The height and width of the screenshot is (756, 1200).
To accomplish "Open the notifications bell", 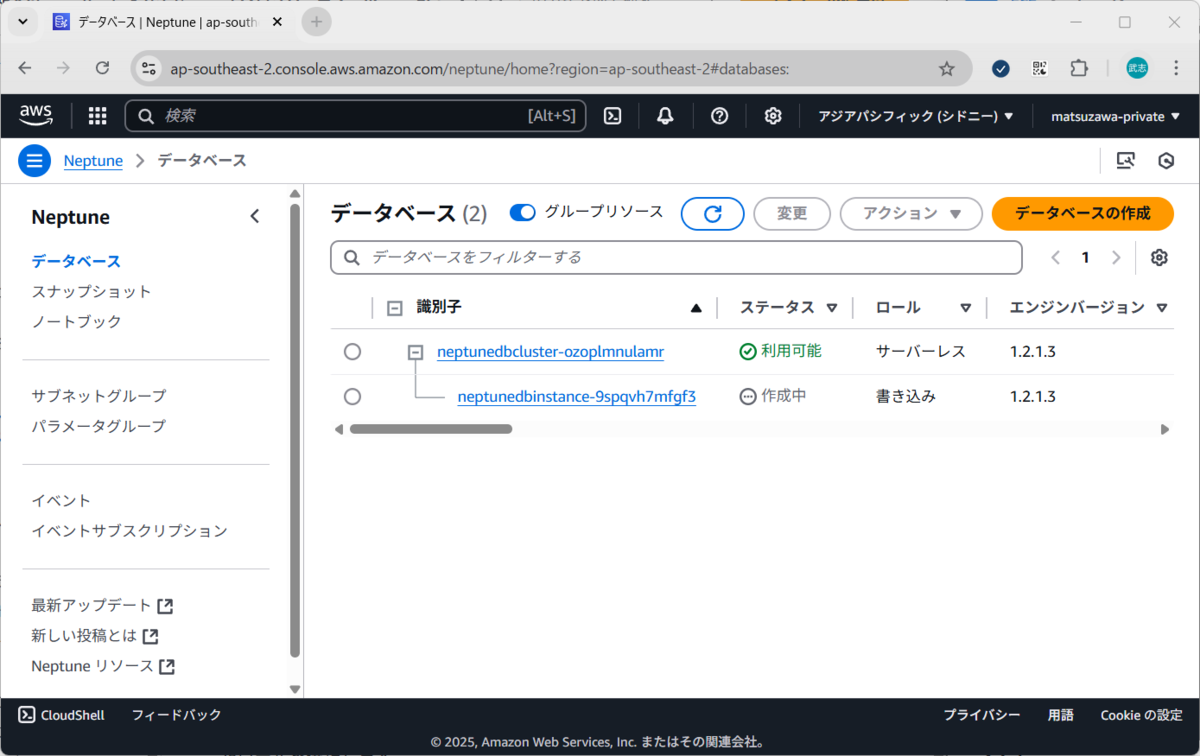I will 665,116.
